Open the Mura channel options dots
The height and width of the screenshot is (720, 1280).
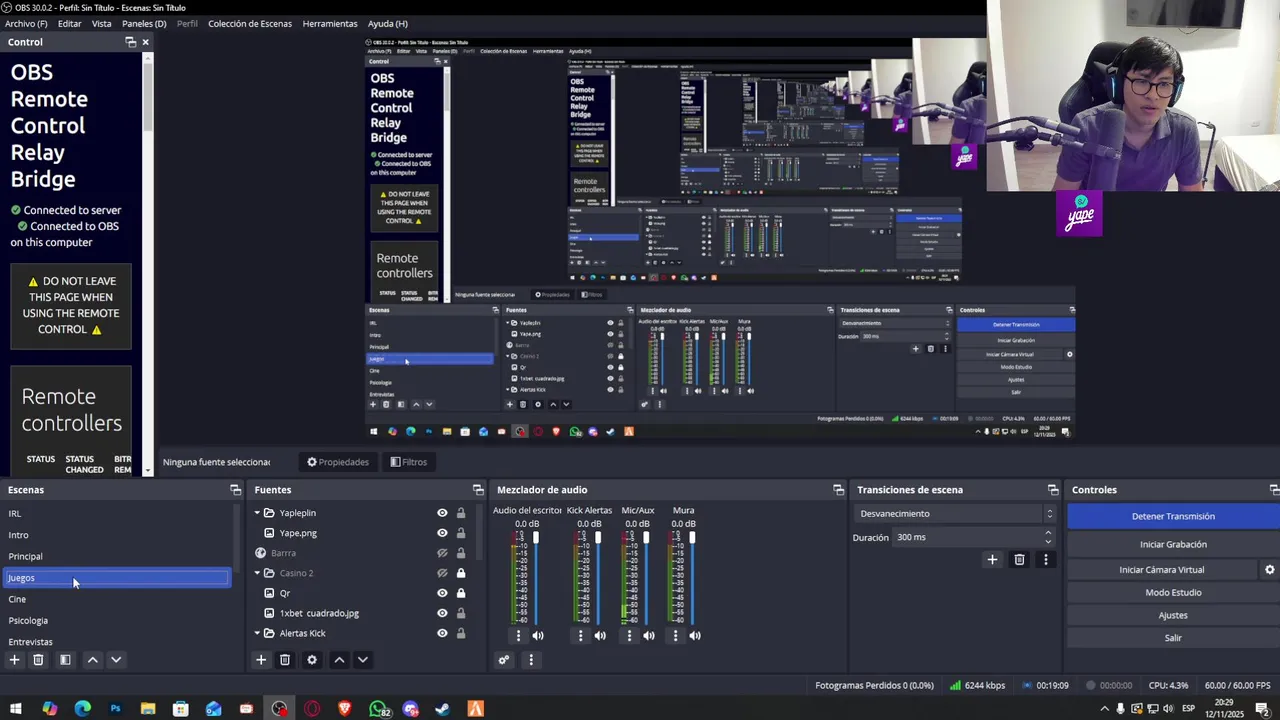675,636
